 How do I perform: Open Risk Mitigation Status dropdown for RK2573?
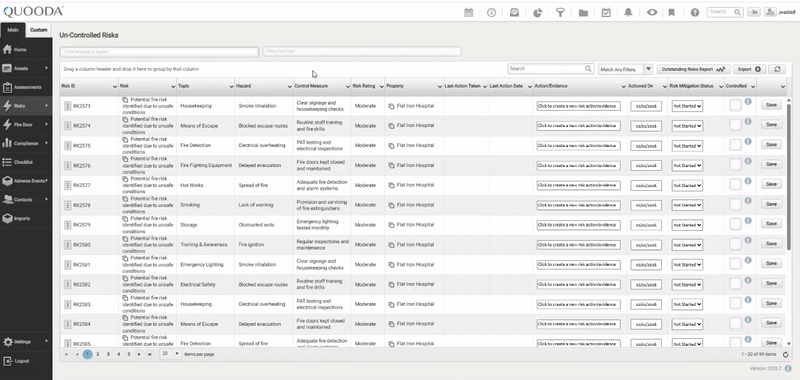coord(687,106)
